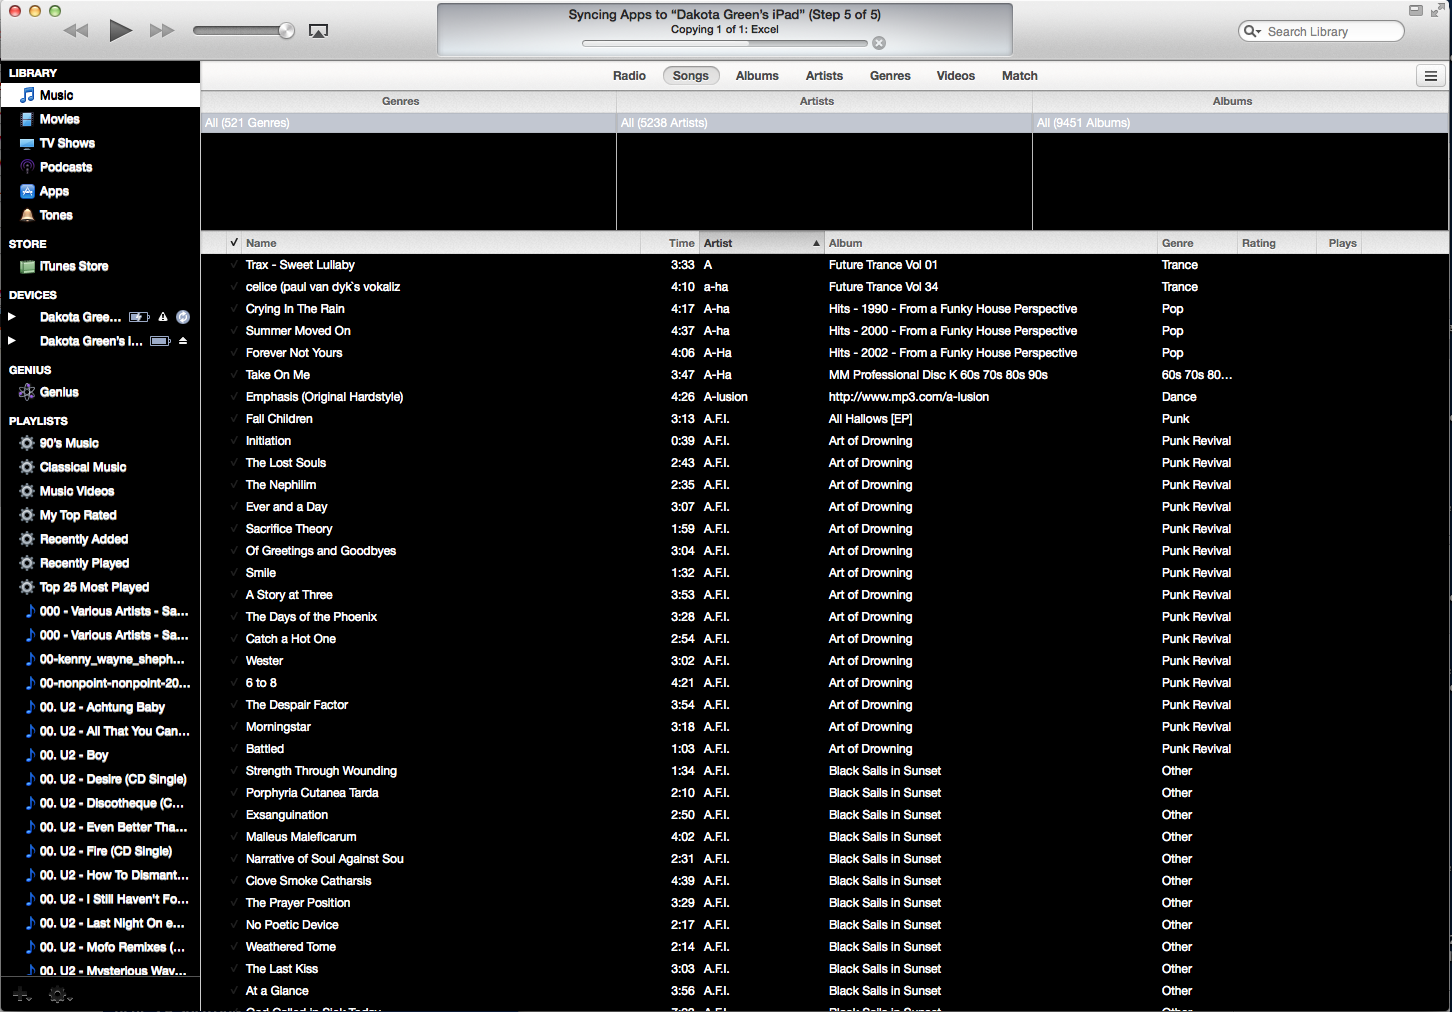This screenshot has height=1012, width=1452.
Task: Click the sync-in-progress icon beside first device
Action: pyautogui.click(x=183, y=317)
